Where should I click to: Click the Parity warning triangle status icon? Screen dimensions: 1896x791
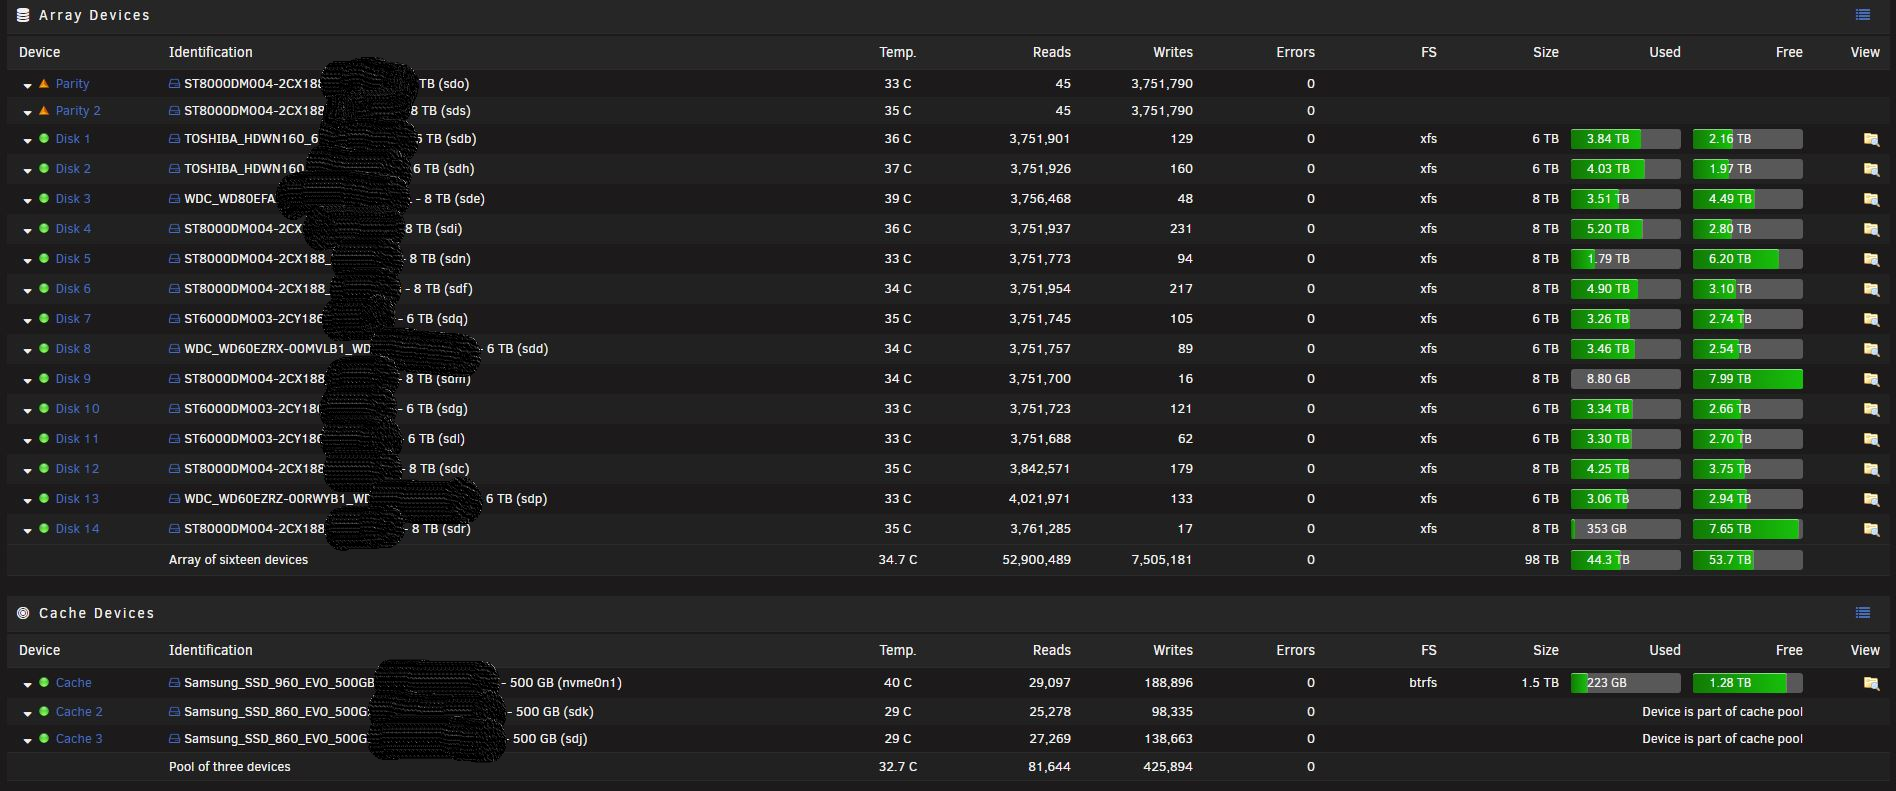pyautogui.click(x=44, y=84)
